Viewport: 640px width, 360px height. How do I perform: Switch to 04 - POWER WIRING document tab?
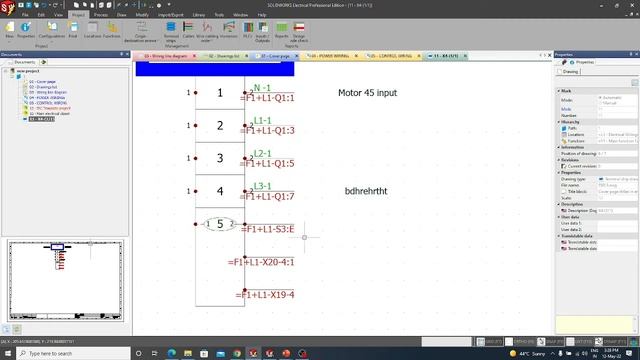[x=330, y=56]
